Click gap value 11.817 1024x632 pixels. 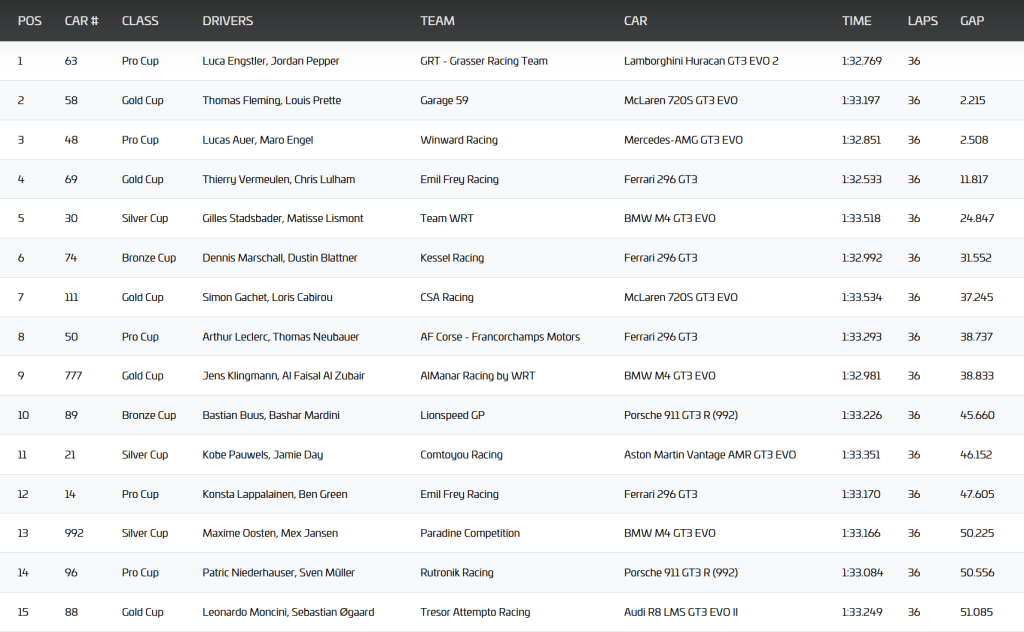[974, 179]
